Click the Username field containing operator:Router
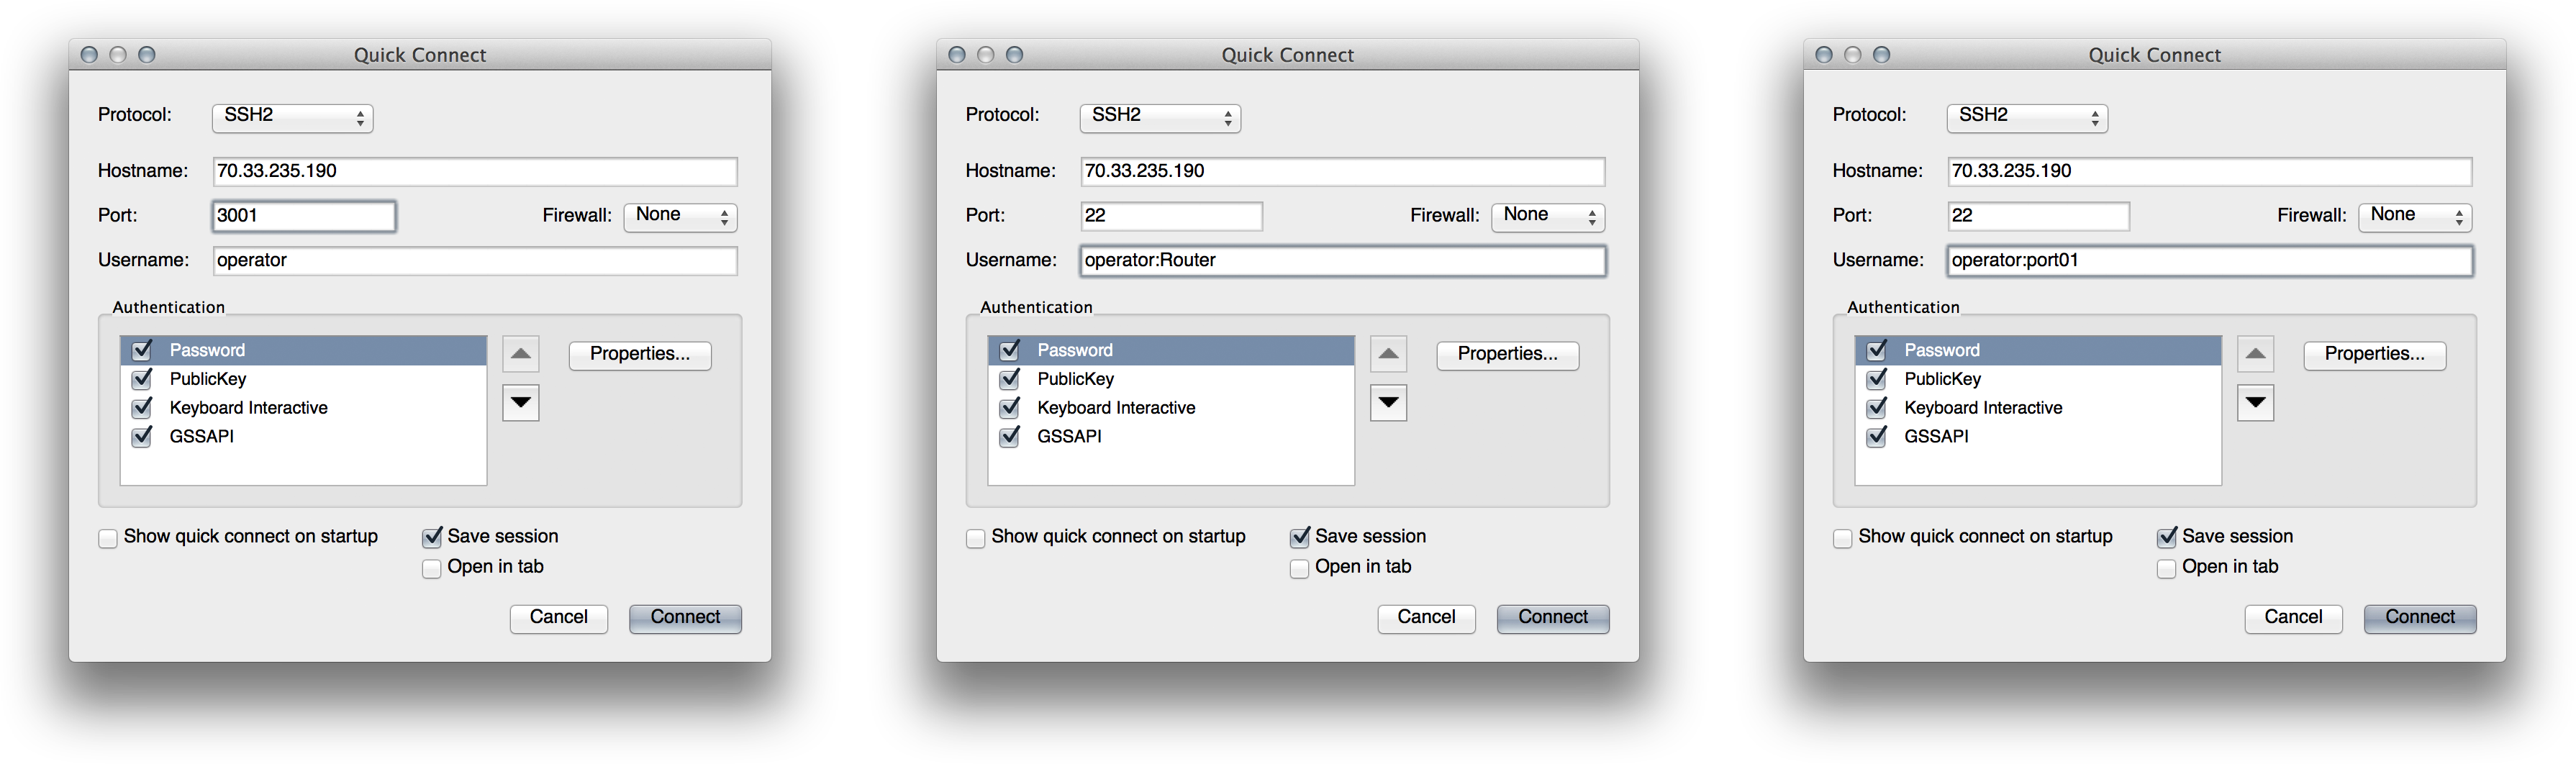The image size is (2576, 764). [1343, 260]
